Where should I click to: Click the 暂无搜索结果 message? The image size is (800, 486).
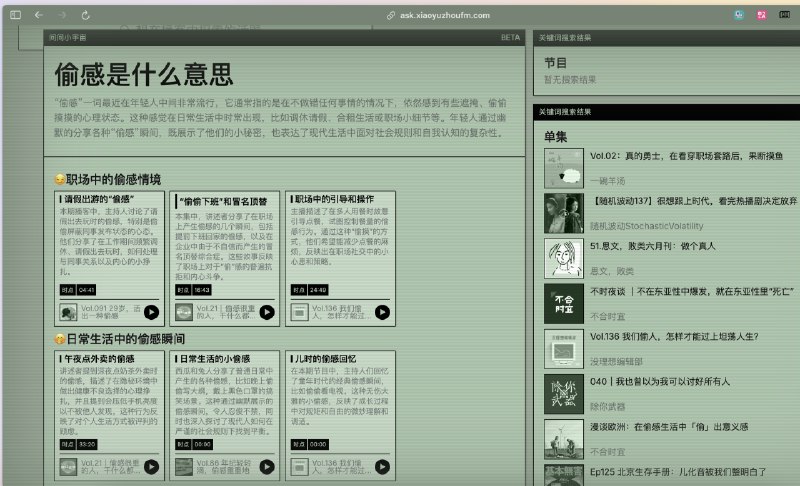pos(569,80)
